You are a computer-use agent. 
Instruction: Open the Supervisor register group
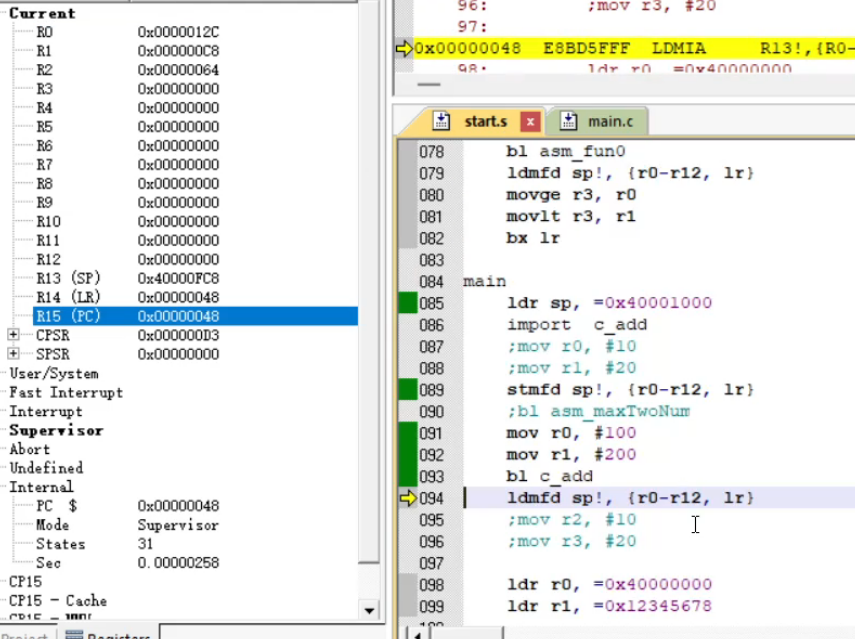point(56,431)
